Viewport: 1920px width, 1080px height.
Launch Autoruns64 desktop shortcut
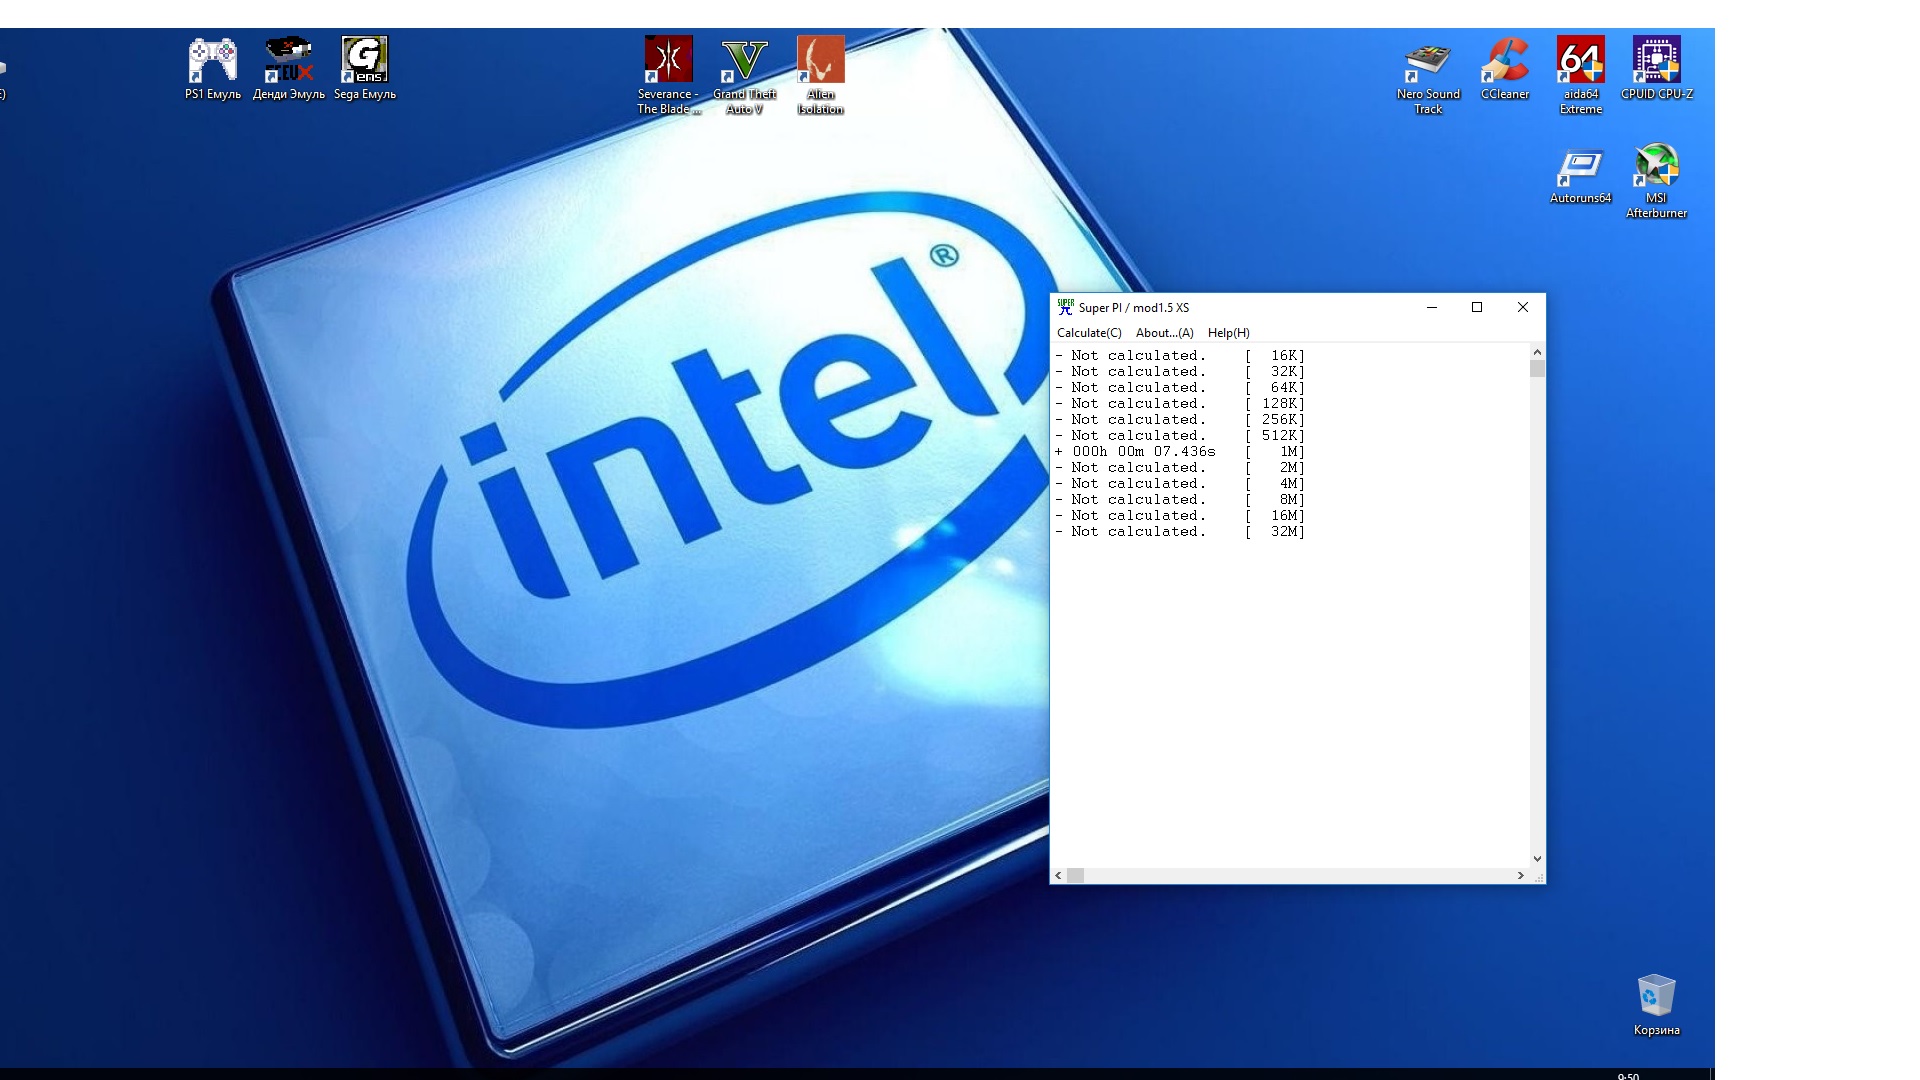click(1580, 168)
